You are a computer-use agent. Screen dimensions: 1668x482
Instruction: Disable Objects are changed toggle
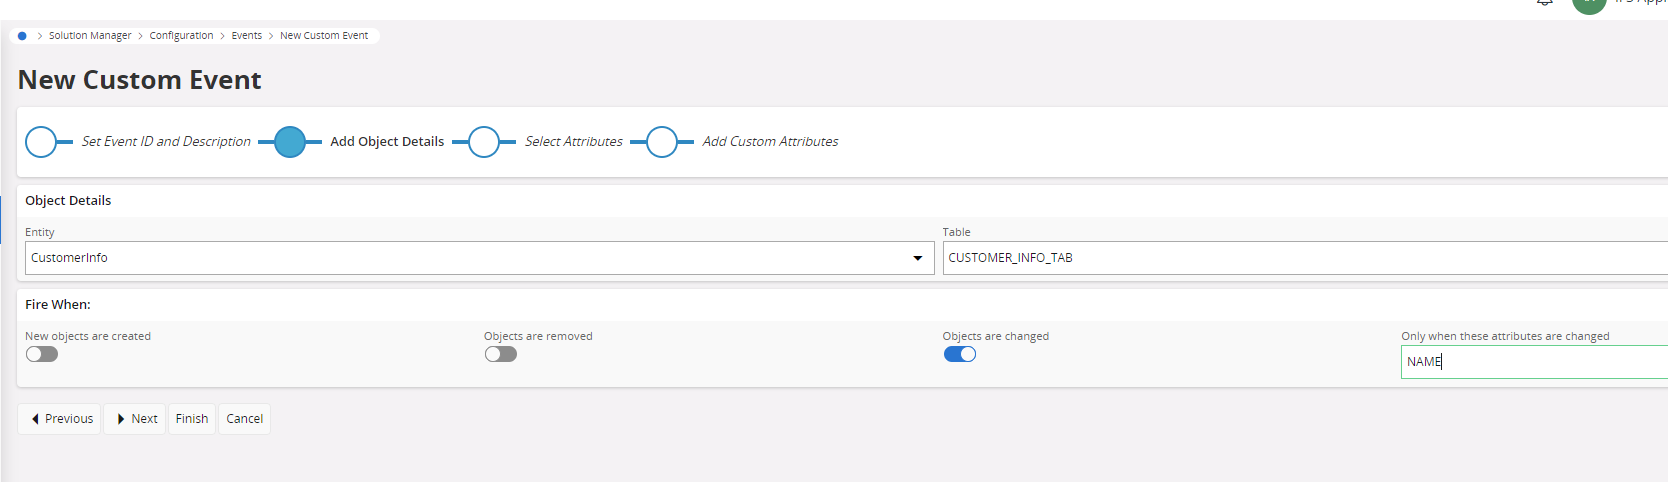pos(960,354)
